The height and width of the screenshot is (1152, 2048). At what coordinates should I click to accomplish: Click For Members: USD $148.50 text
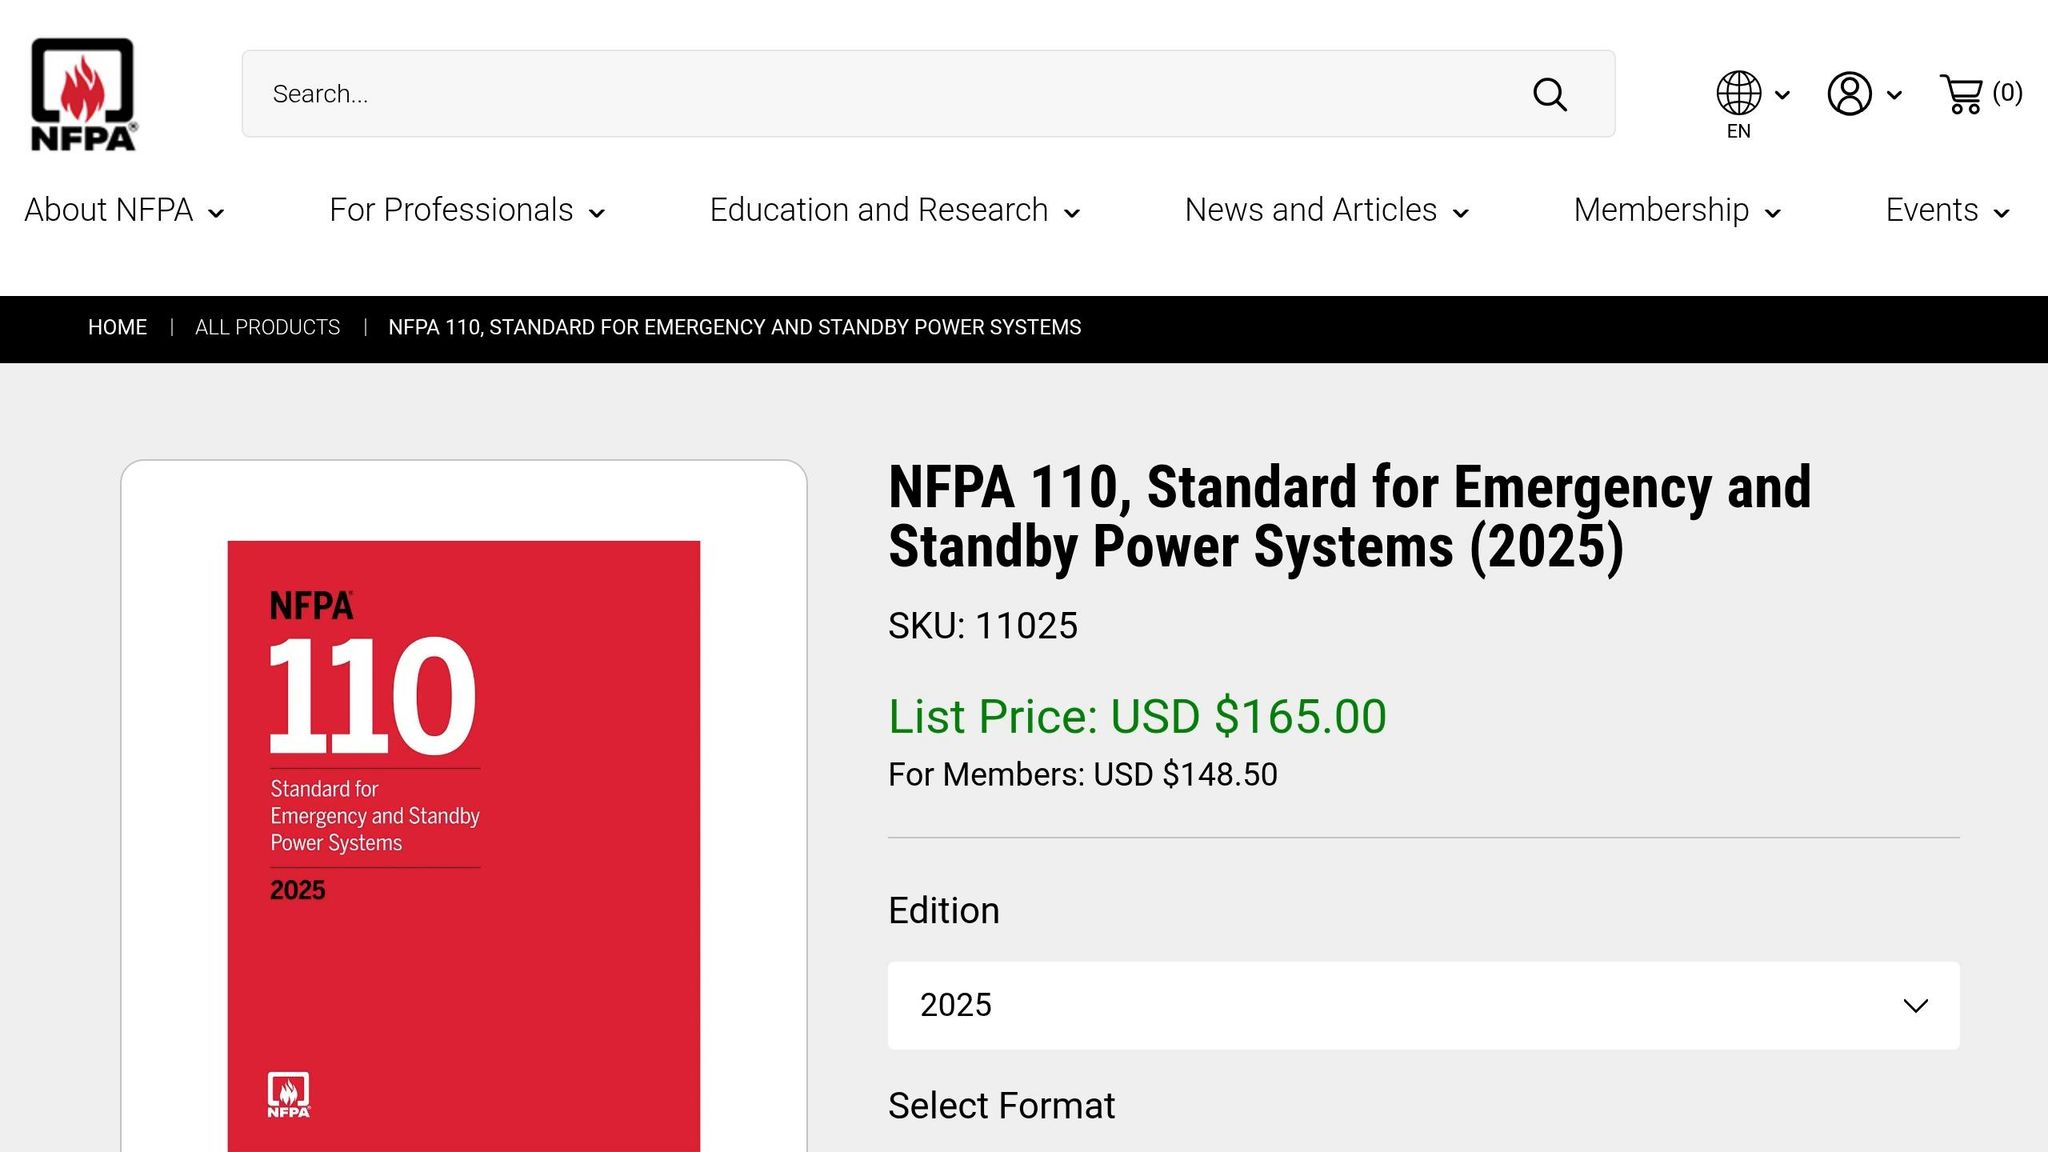1083,775
